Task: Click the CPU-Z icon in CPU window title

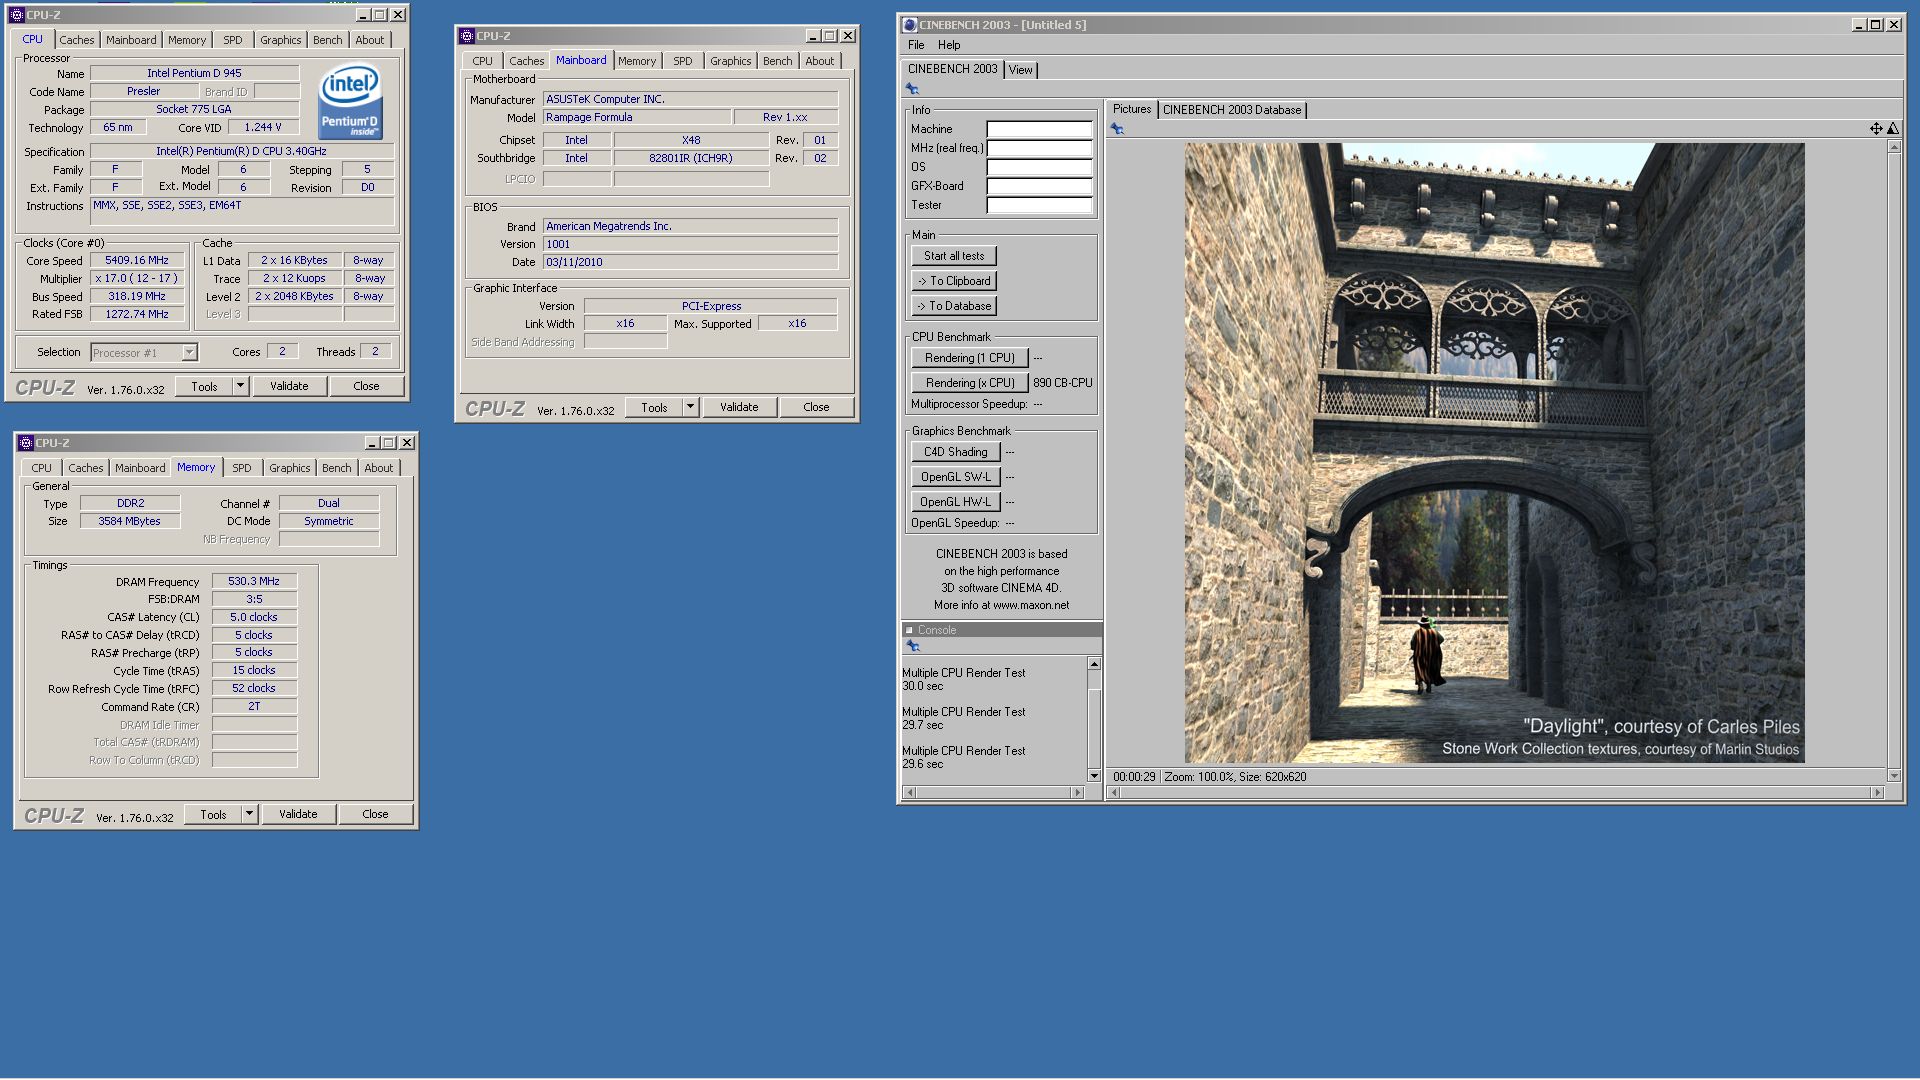Action: point(17,15)
